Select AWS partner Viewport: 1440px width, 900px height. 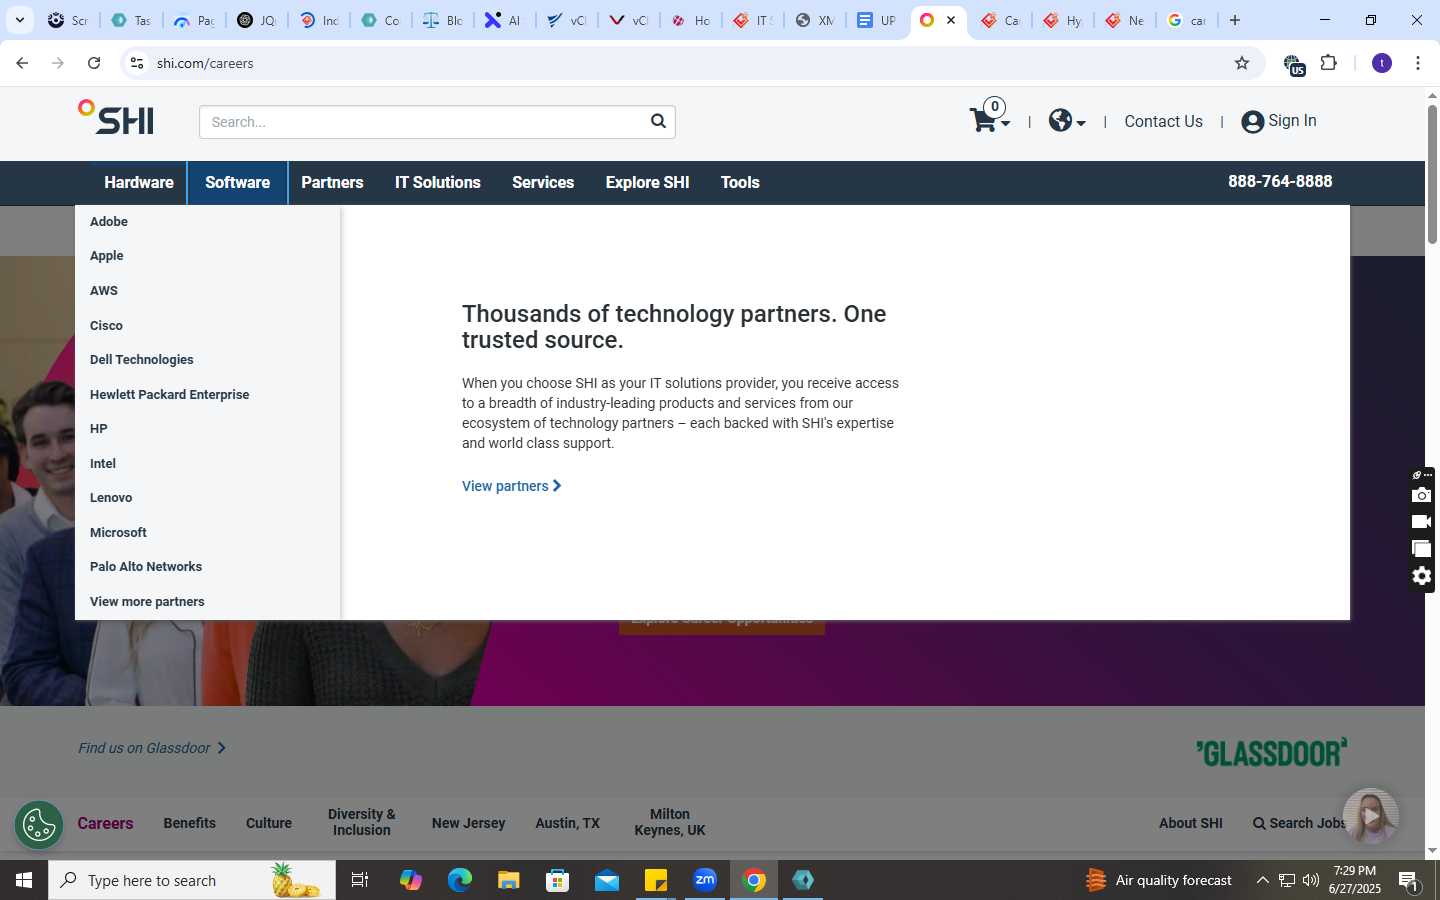tap(104, 290)
